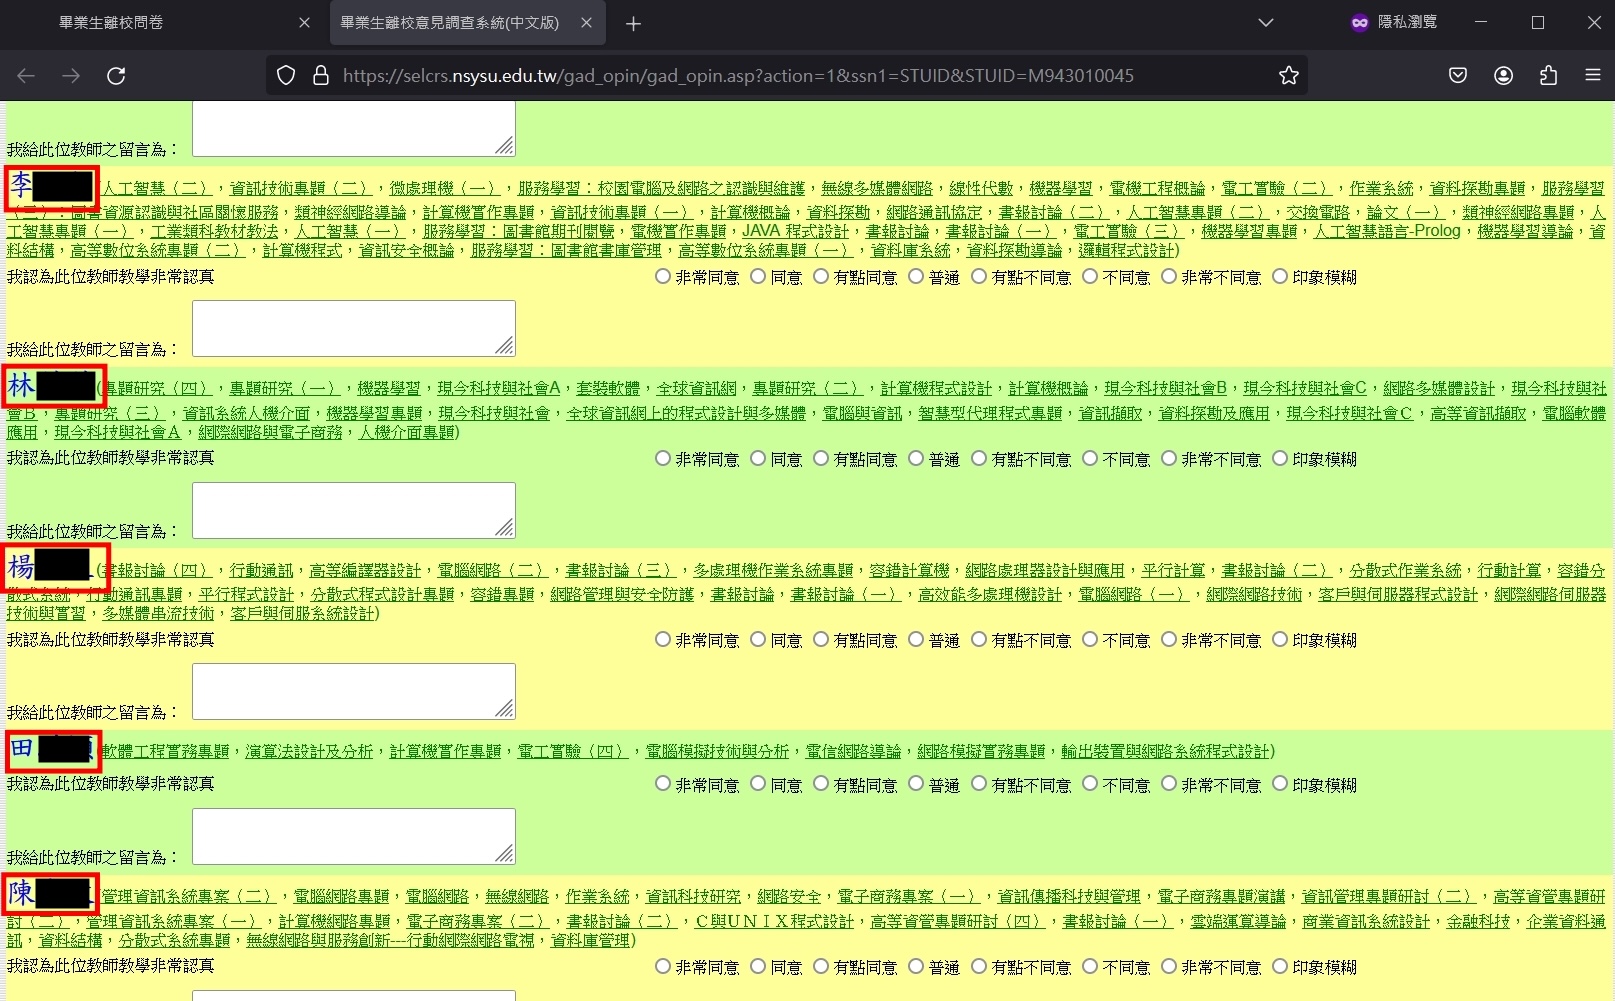The width and height of the screenshot is (1615, 1001).
Task: Reload the current page
Action: coord(116,76)
